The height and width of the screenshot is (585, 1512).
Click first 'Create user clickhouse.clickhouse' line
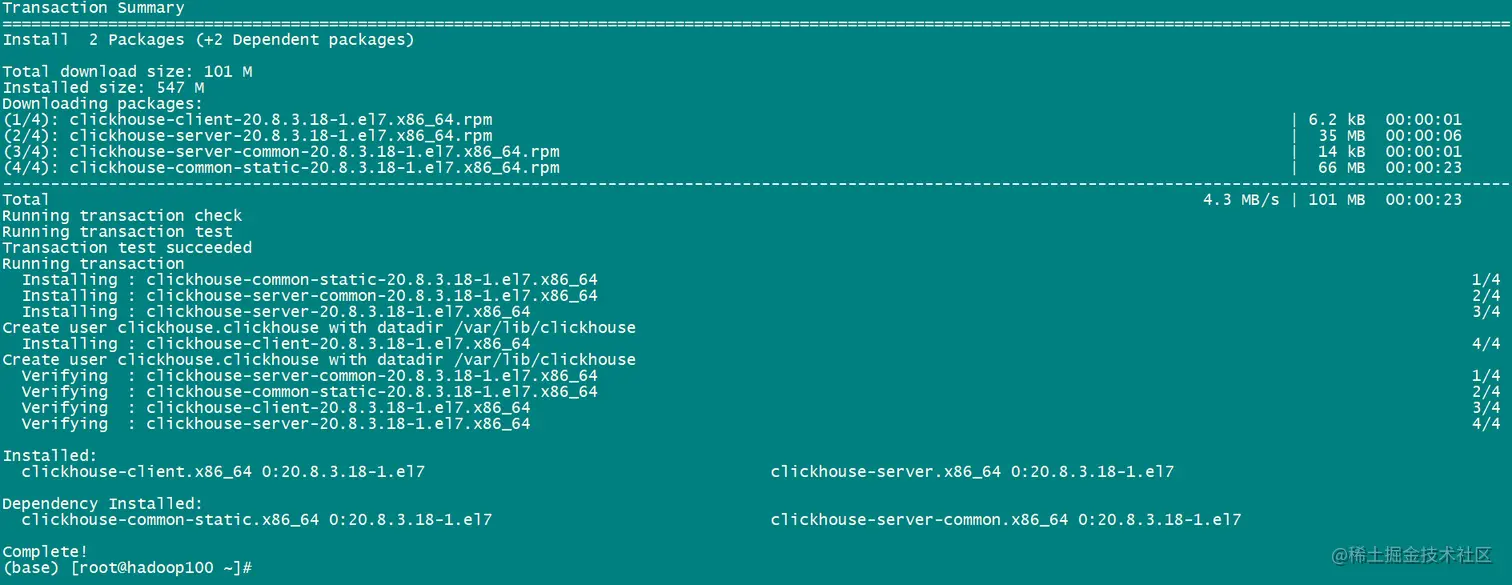pos(318,328)
